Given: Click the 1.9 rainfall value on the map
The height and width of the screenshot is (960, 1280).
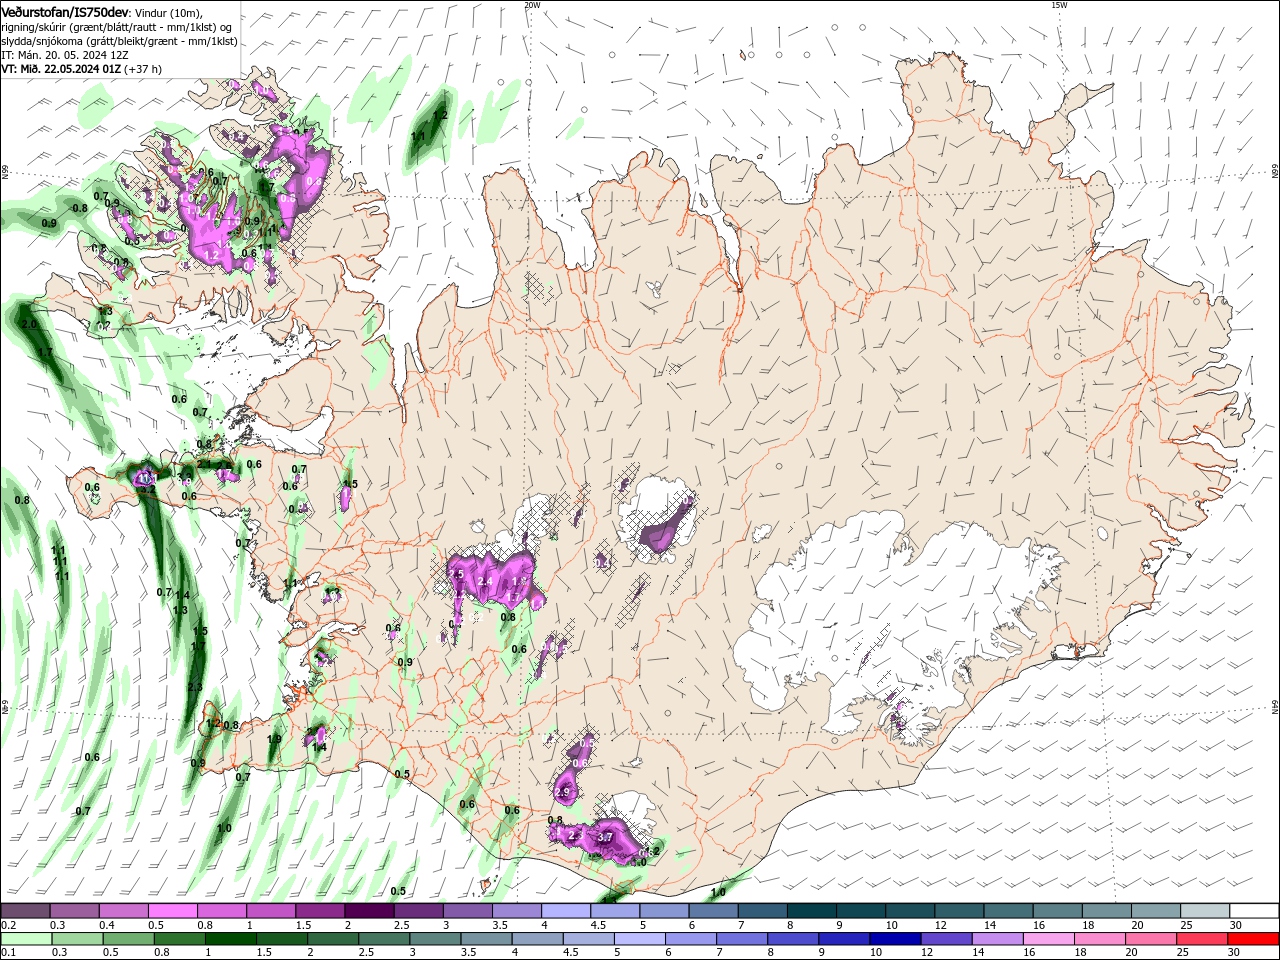Looking at the screenshot, I should (274, 739).
